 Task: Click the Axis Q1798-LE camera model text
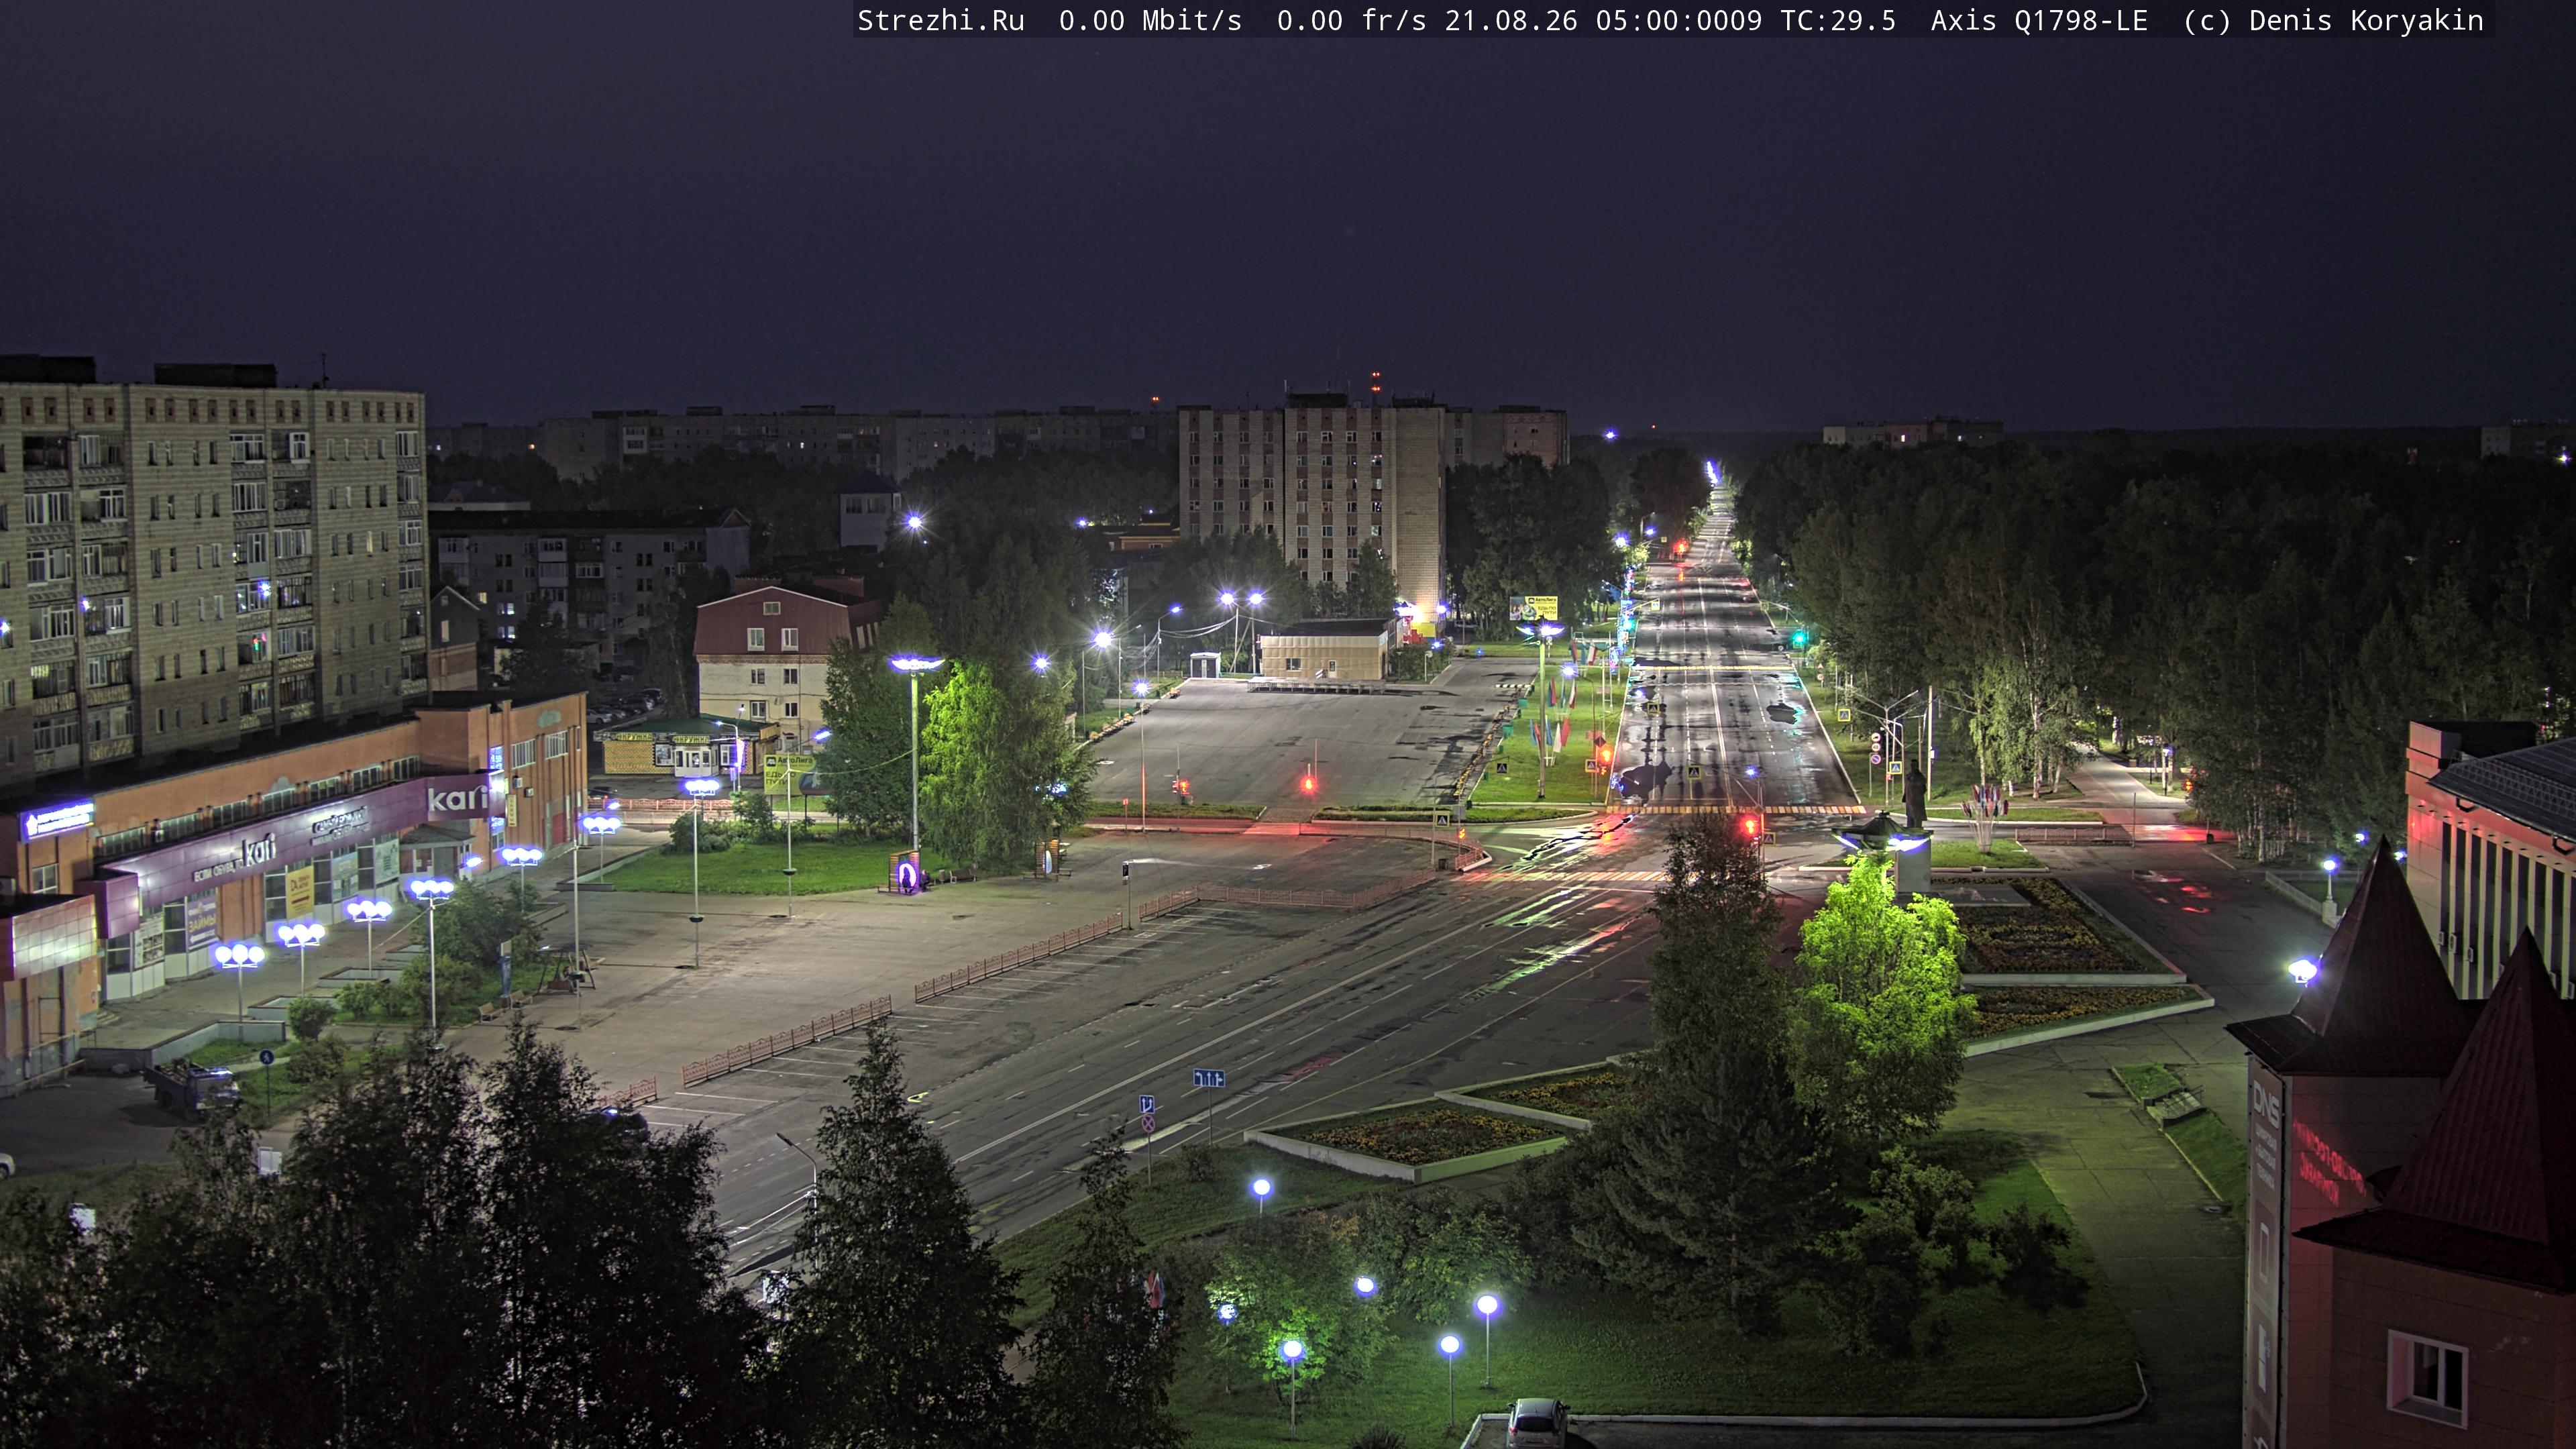[2039, 21]
